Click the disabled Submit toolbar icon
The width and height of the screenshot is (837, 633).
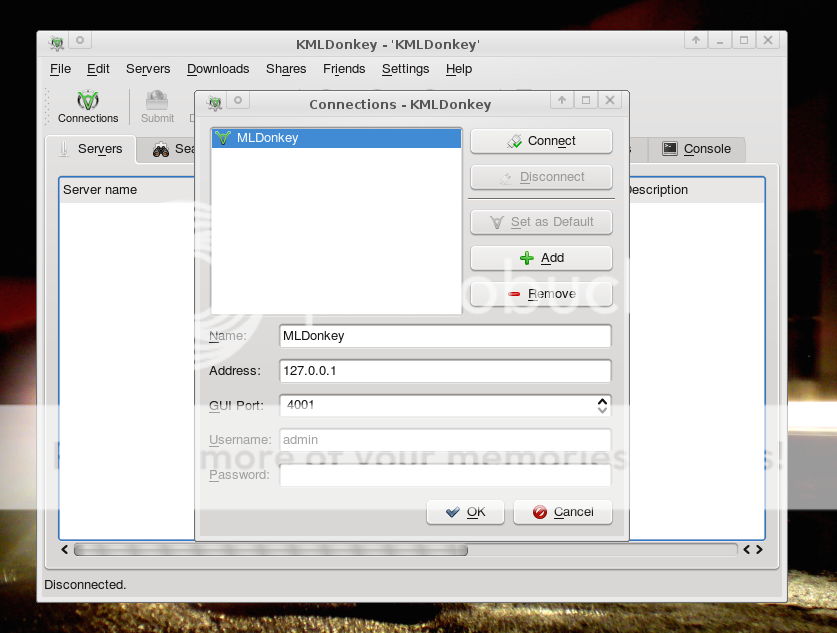point(157,107)
